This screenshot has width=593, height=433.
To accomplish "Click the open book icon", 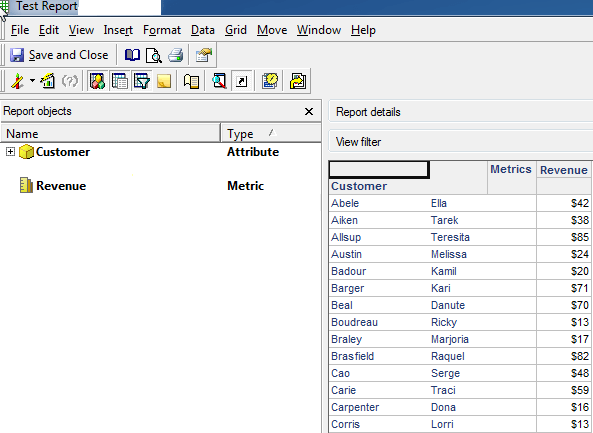I will click(x=132, y=55).
